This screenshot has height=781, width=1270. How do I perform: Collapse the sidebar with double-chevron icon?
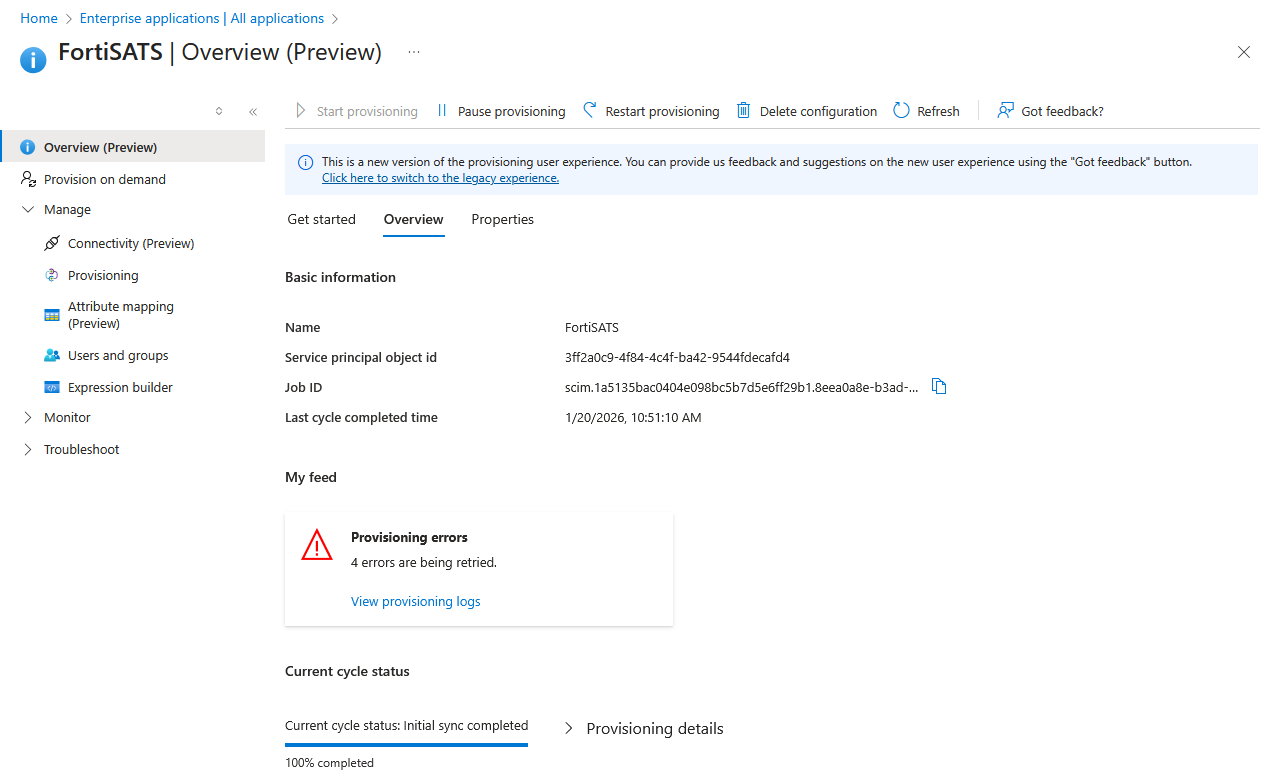point(253,112)
